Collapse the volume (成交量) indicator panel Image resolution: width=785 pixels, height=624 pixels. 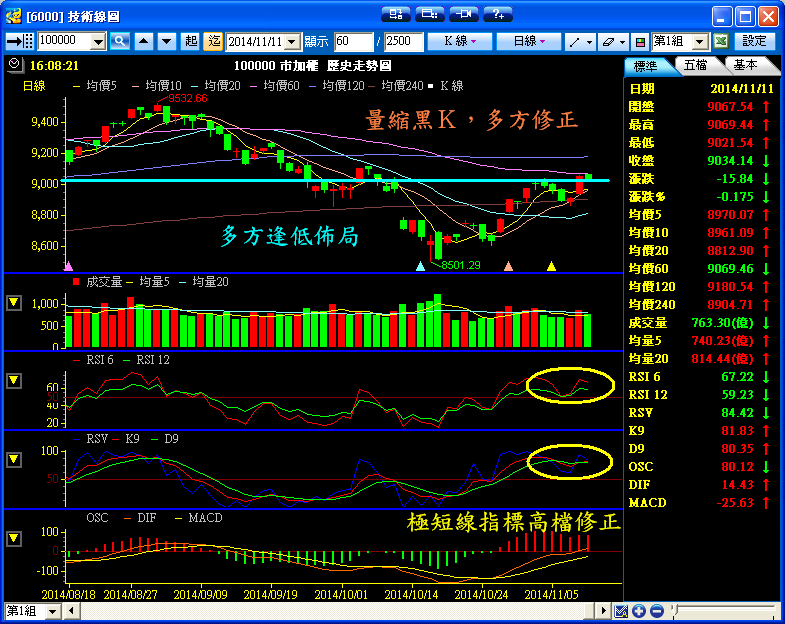click(x=14, y=303)
